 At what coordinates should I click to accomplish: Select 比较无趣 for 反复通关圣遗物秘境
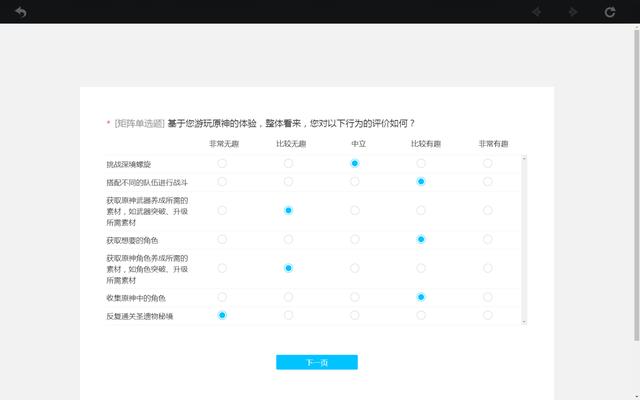point(288,315)
